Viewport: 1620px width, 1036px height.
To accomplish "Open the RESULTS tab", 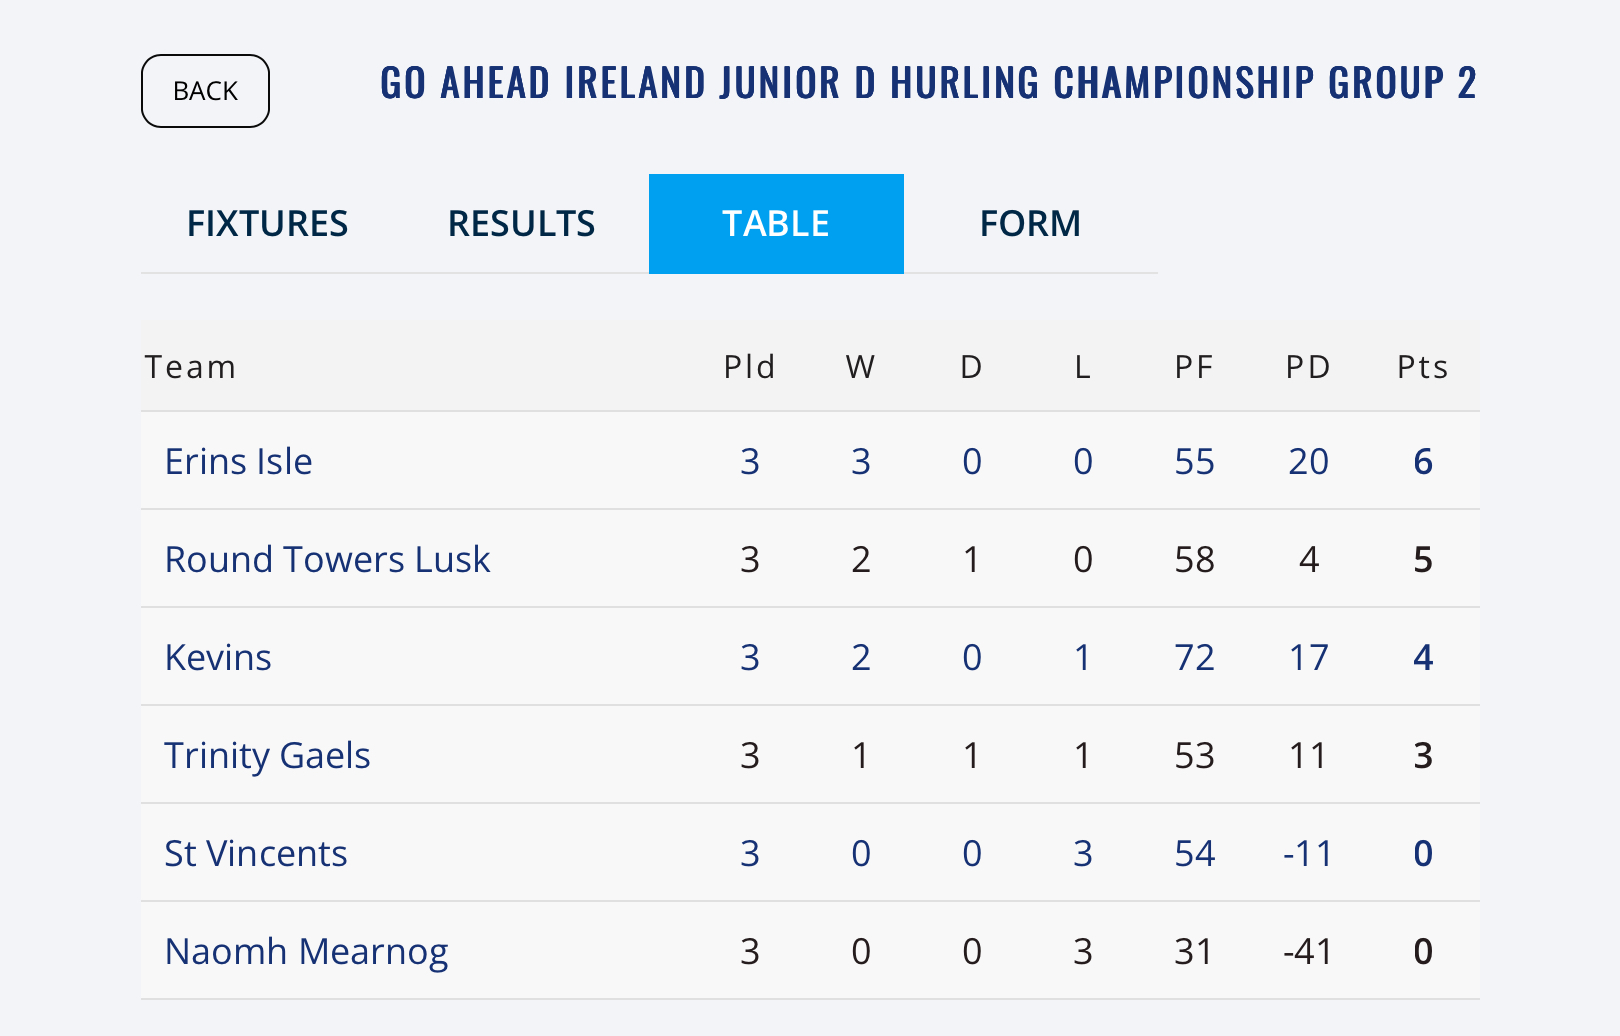I will 521,223.
